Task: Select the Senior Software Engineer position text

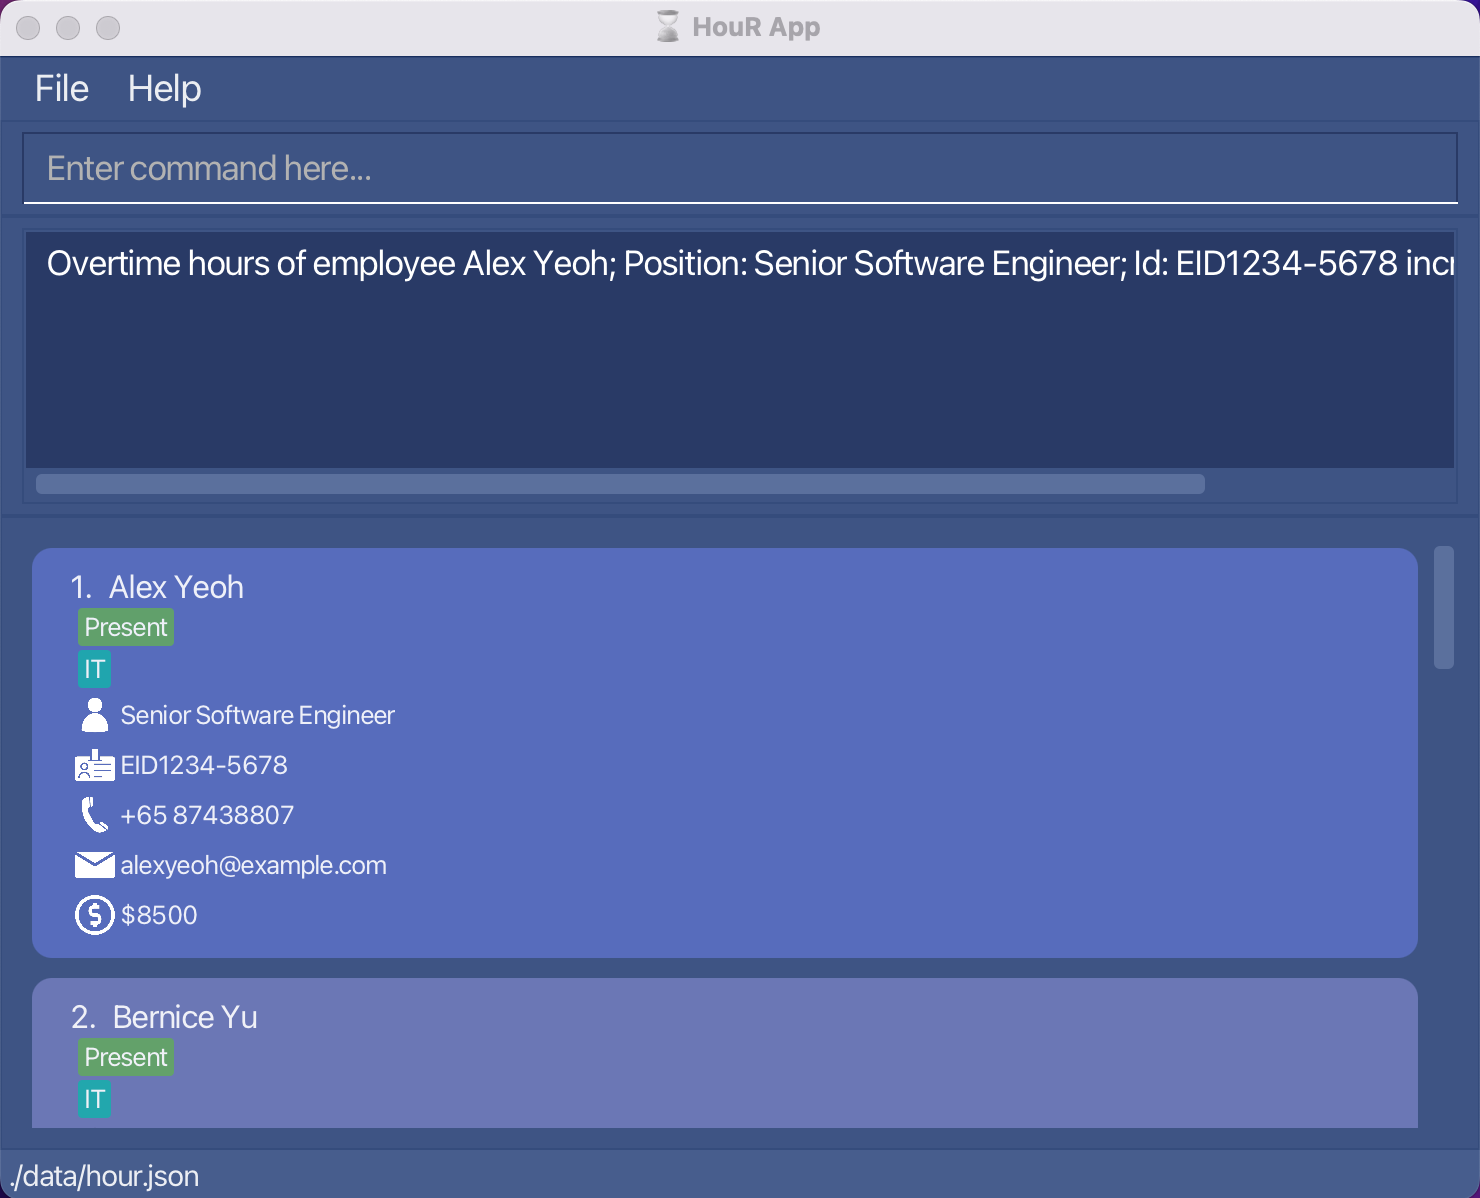Action: [257, 715]
